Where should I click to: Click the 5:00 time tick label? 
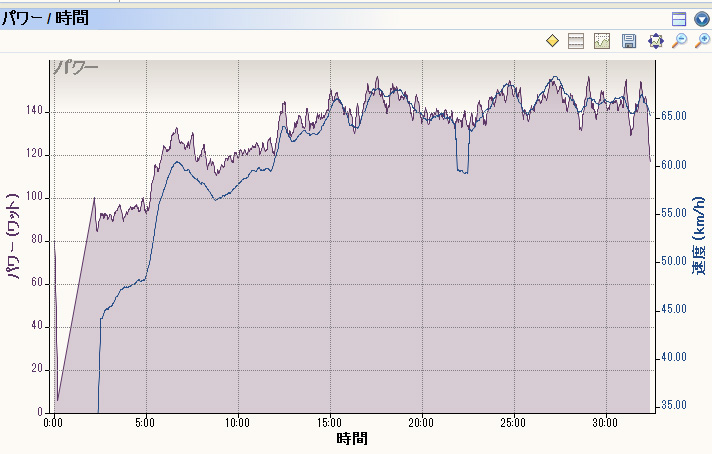pos(145,423)
